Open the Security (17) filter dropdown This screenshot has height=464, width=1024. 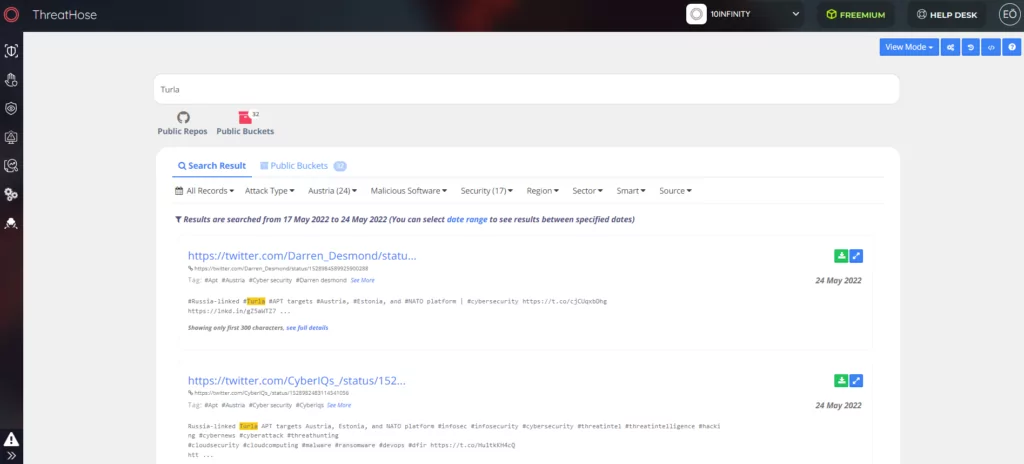click(487, 191)
